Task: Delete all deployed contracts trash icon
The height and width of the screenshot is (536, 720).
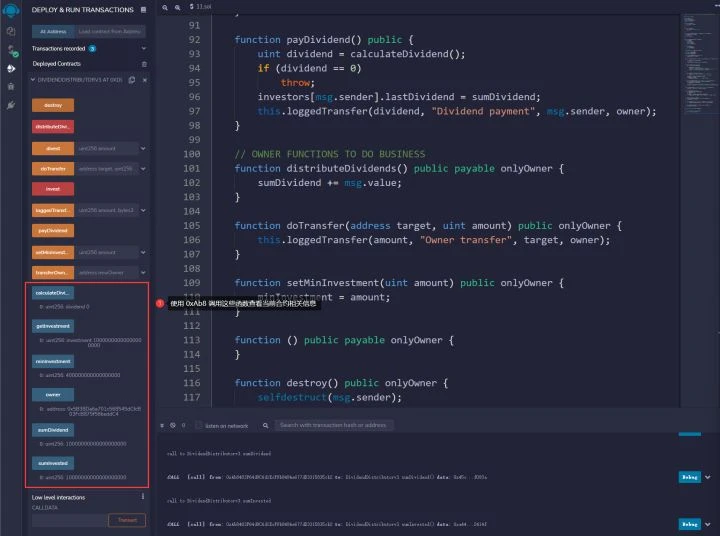Action: (144, 64)
